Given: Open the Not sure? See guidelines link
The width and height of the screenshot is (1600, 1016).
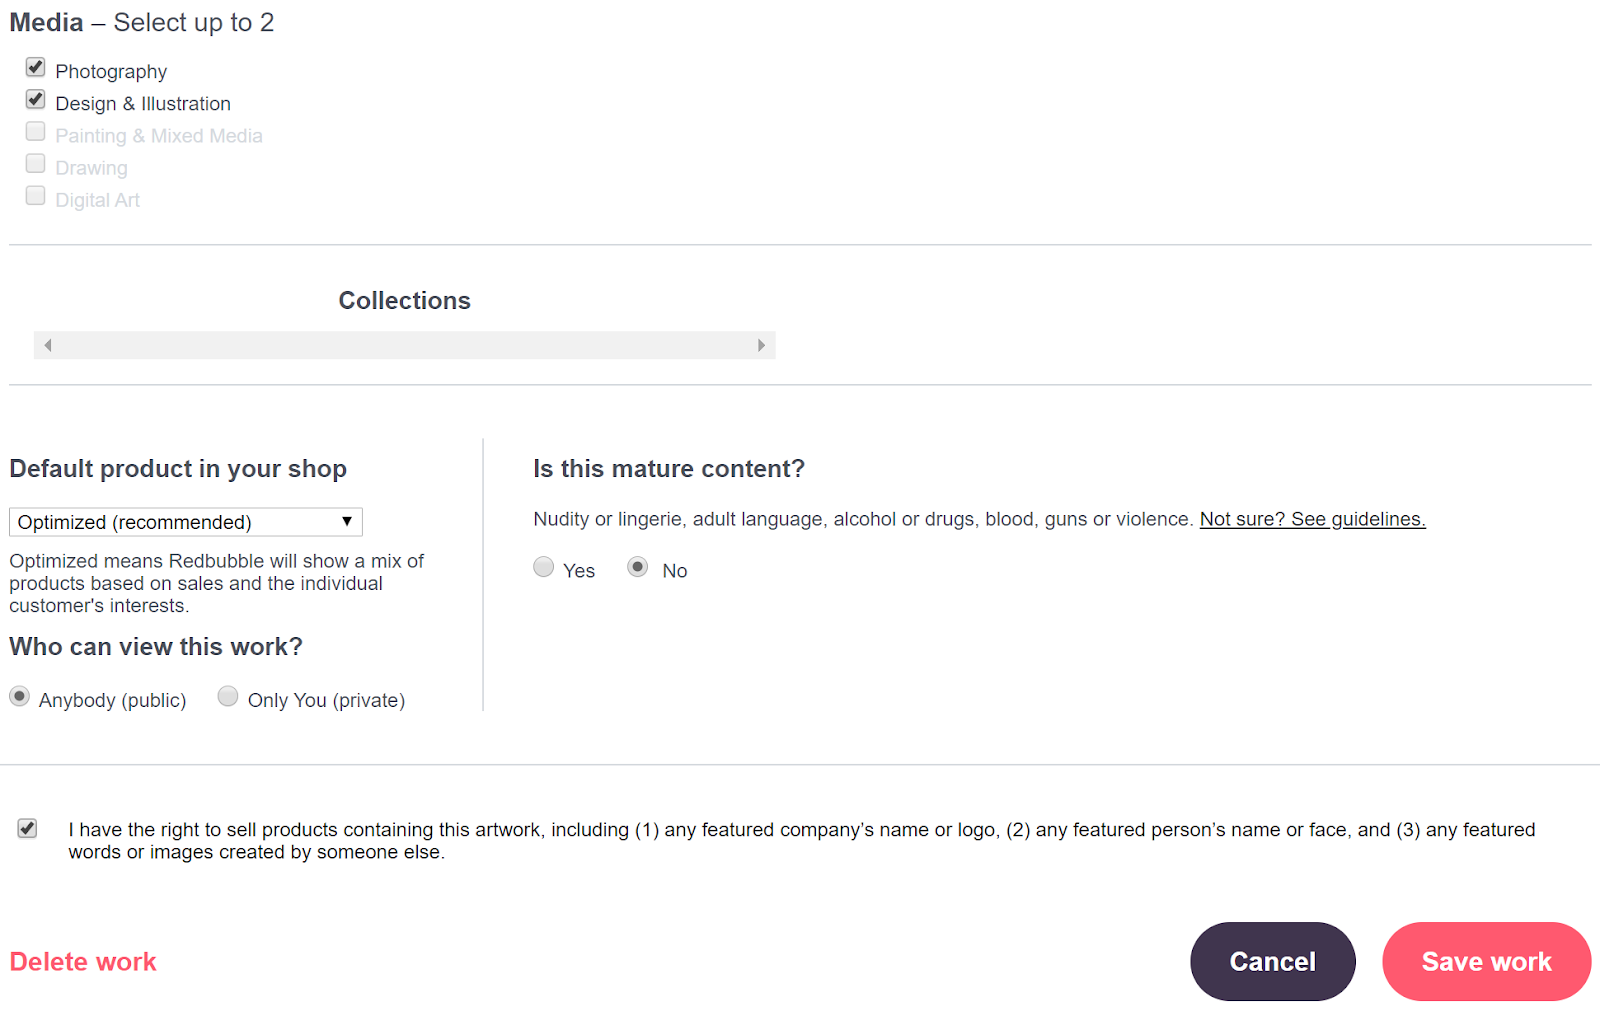Looking at the screenshot, I should tap(1312, 519).
